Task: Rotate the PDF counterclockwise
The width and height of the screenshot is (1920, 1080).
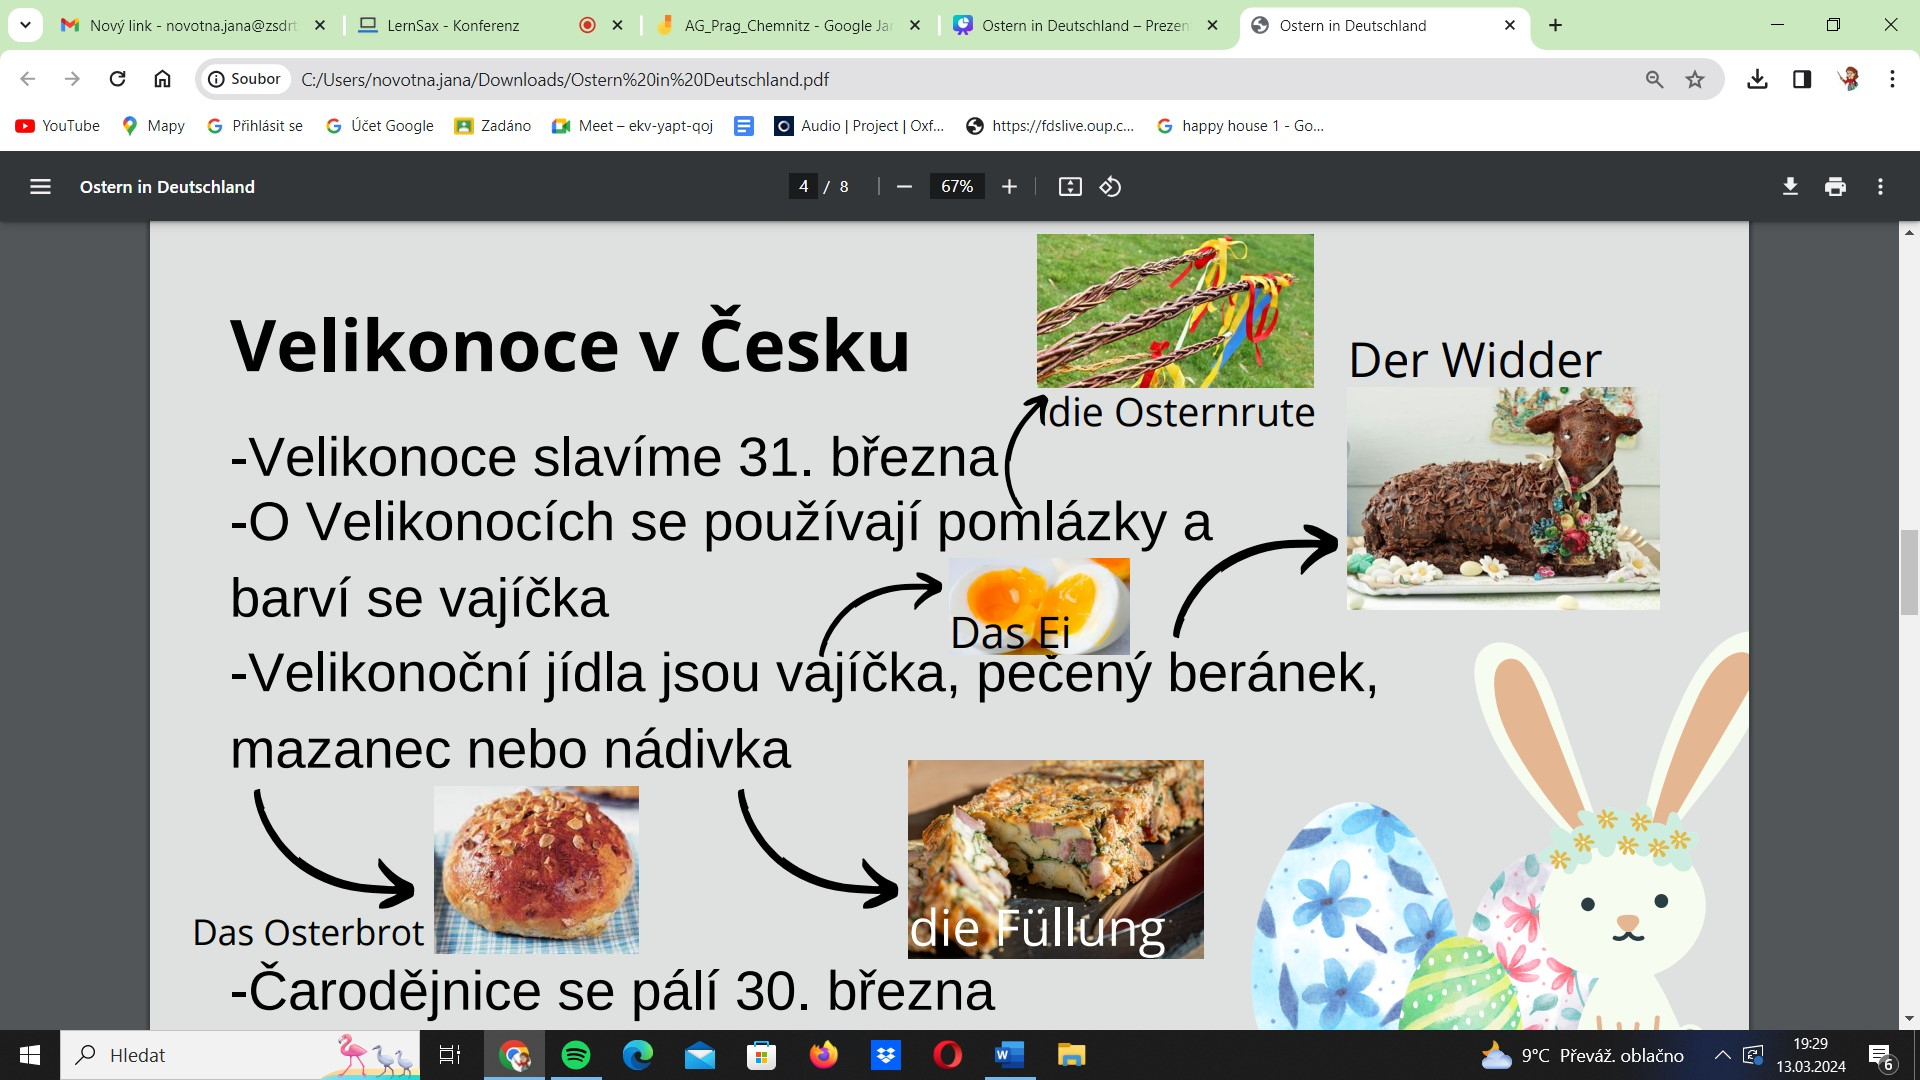Action: [1110, 187]
